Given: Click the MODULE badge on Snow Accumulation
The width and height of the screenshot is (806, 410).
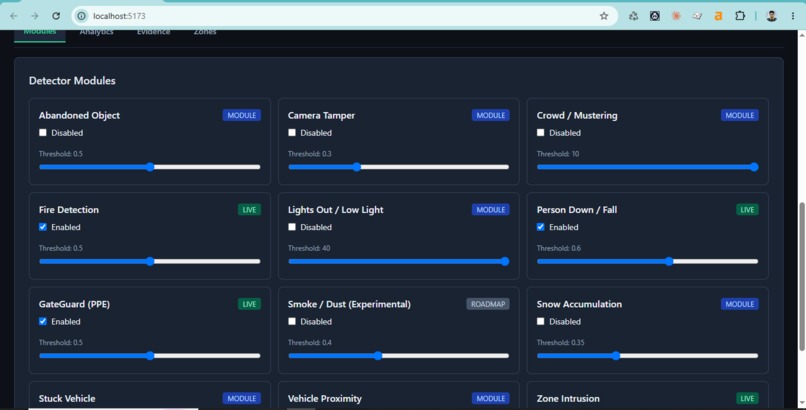Looking at the screenshot, I should click(x=740, y=304).
